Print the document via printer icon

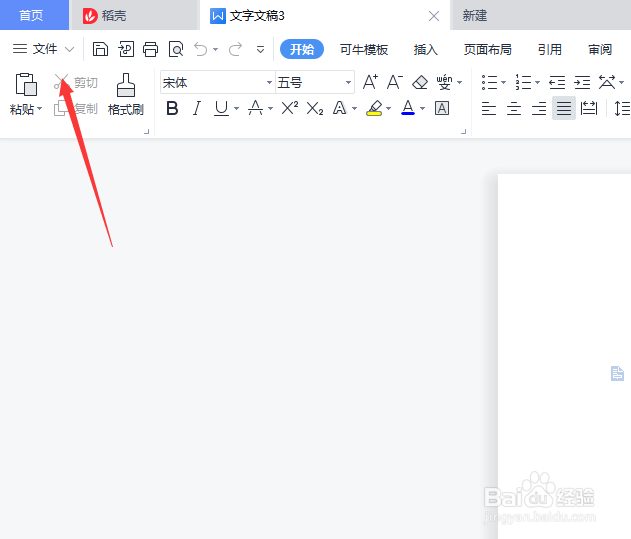coord(151,50)
